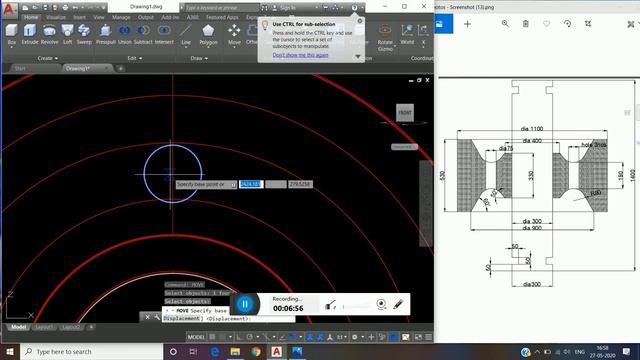
Task: Select the Revolve tool
Action: pos(49,33)
